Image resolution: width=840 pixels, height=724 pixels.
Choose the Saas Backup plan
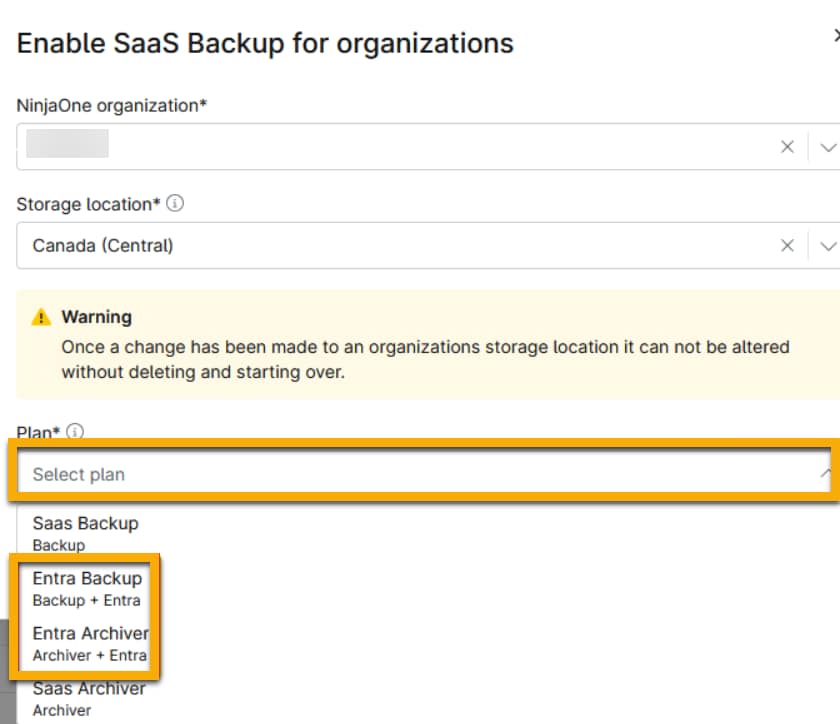click(x=85, y=533)
